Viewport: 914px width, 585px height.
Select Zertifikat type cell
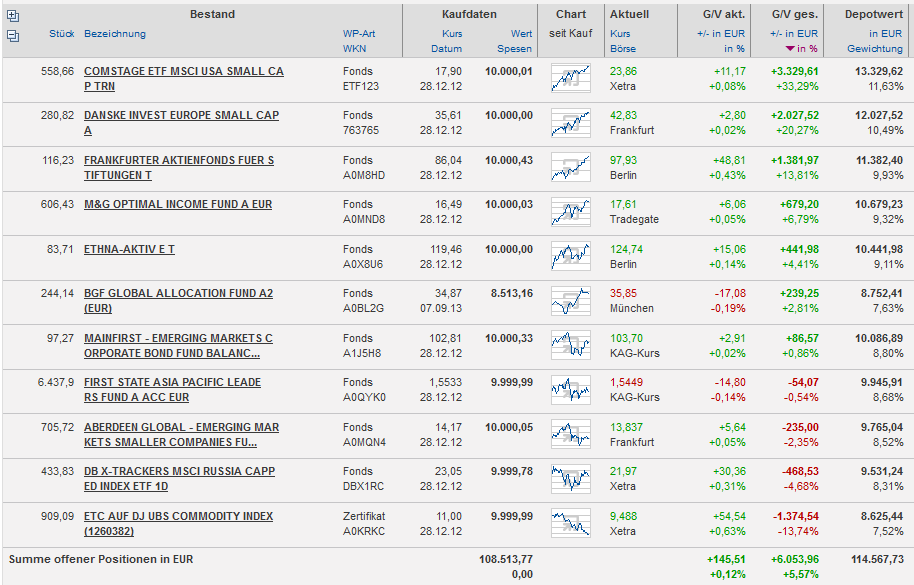pyautogui.click(x=364, y=516)
